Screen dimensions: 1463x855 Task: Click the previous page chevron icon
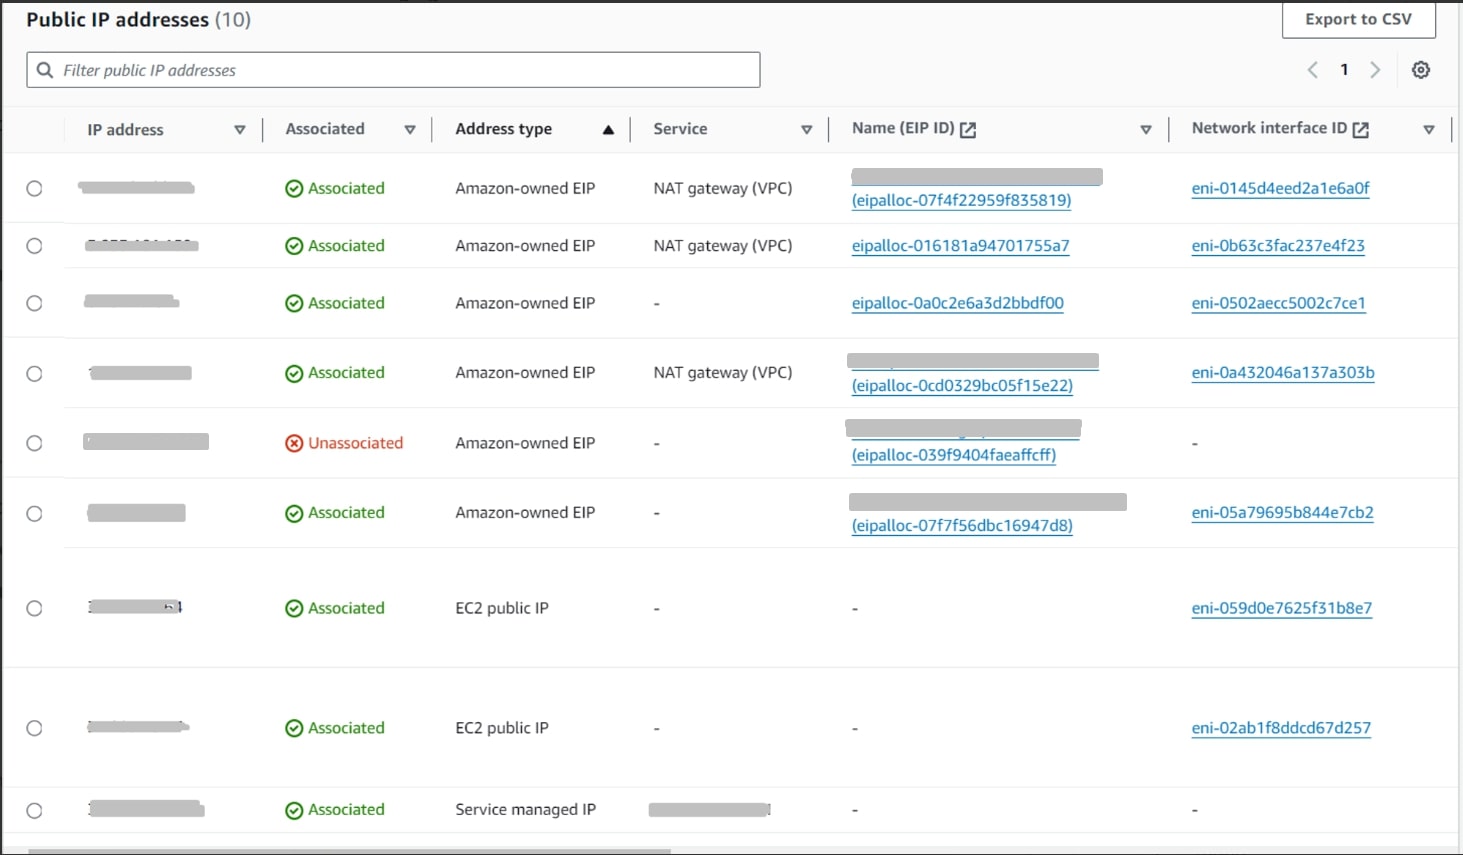[1312, 69]
